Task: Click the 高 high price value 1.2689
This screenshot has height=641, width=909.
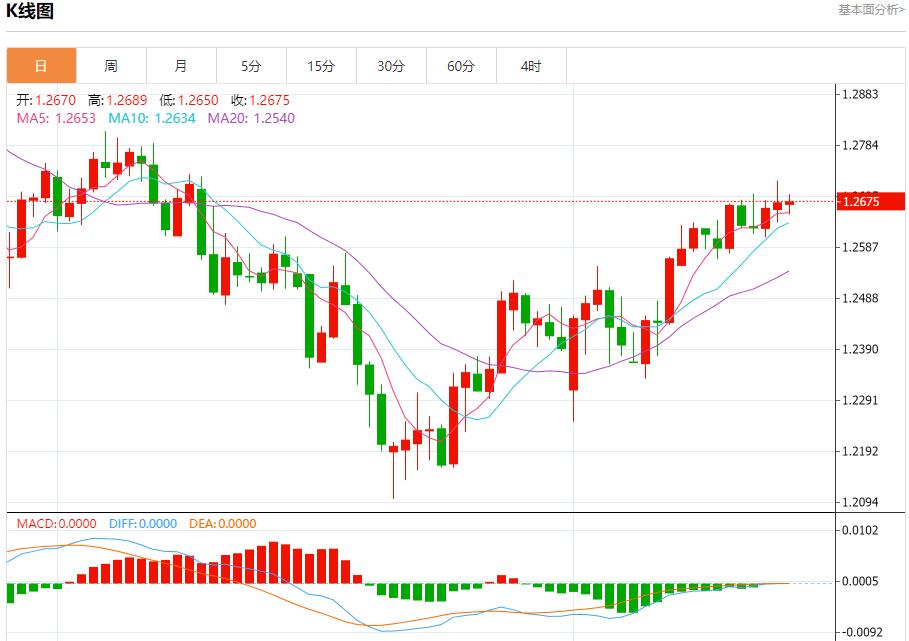Action: click(118, 100)
